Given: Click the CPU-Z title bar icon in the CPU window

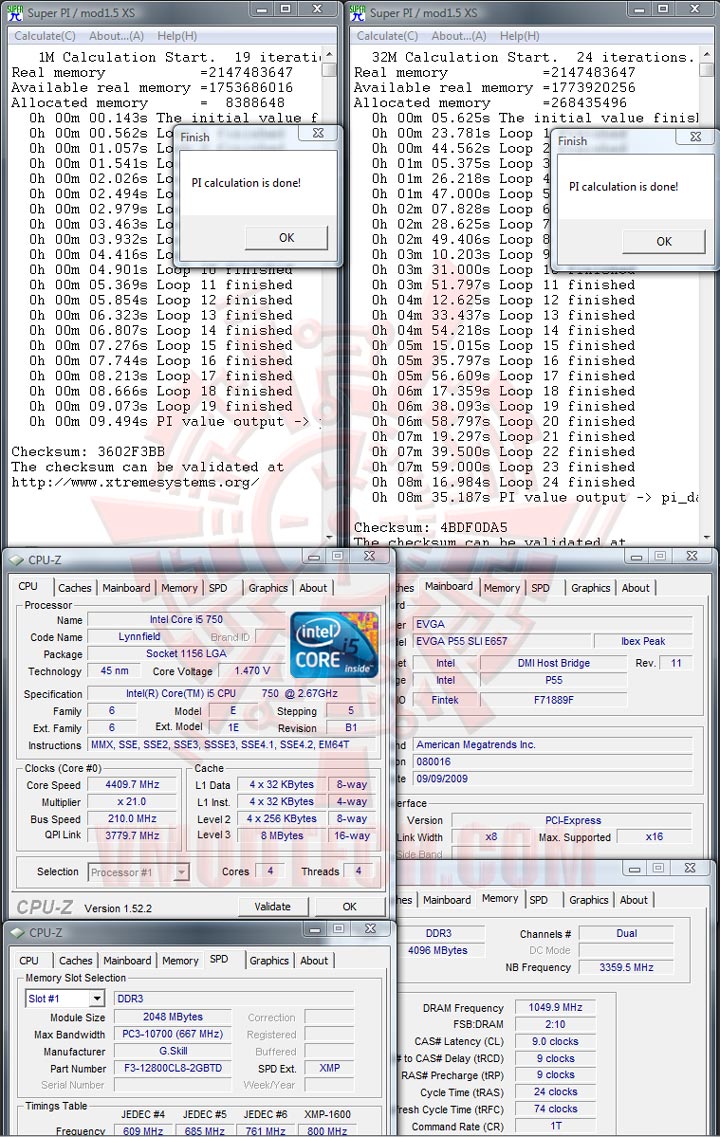Looking at the screenshot, I should (17, 560).
